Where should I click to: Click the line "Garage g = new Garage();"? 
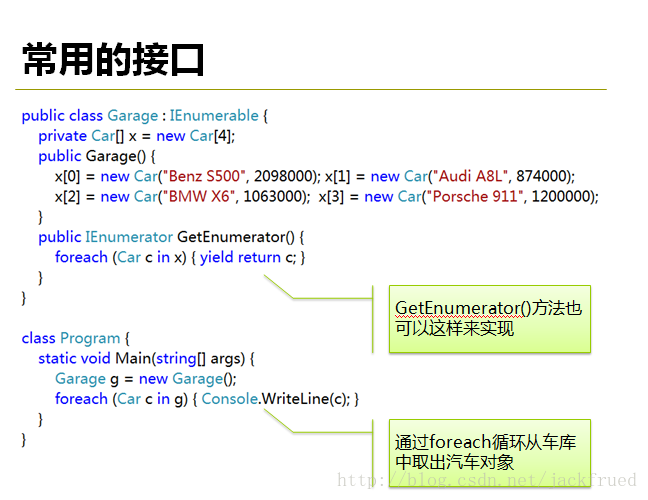pos(145,379)
